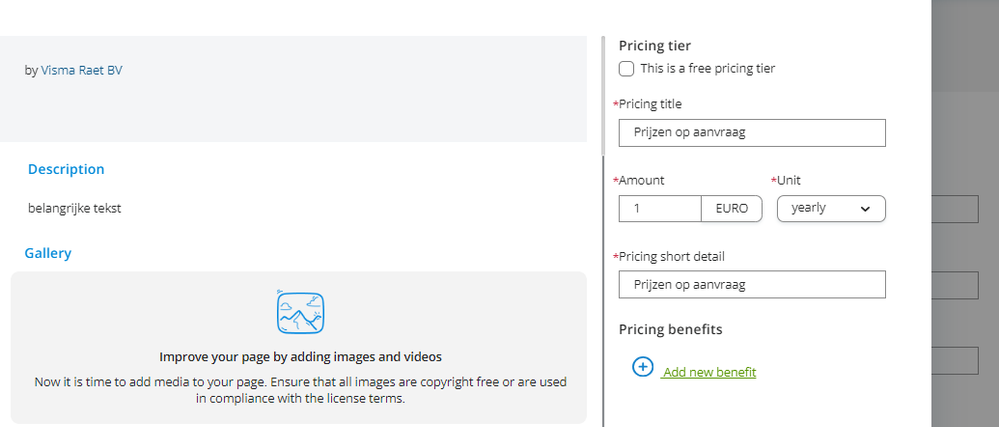Click the gallery image placeholder icon
This screenshot has width=999, height=427.
click(300, 311)
